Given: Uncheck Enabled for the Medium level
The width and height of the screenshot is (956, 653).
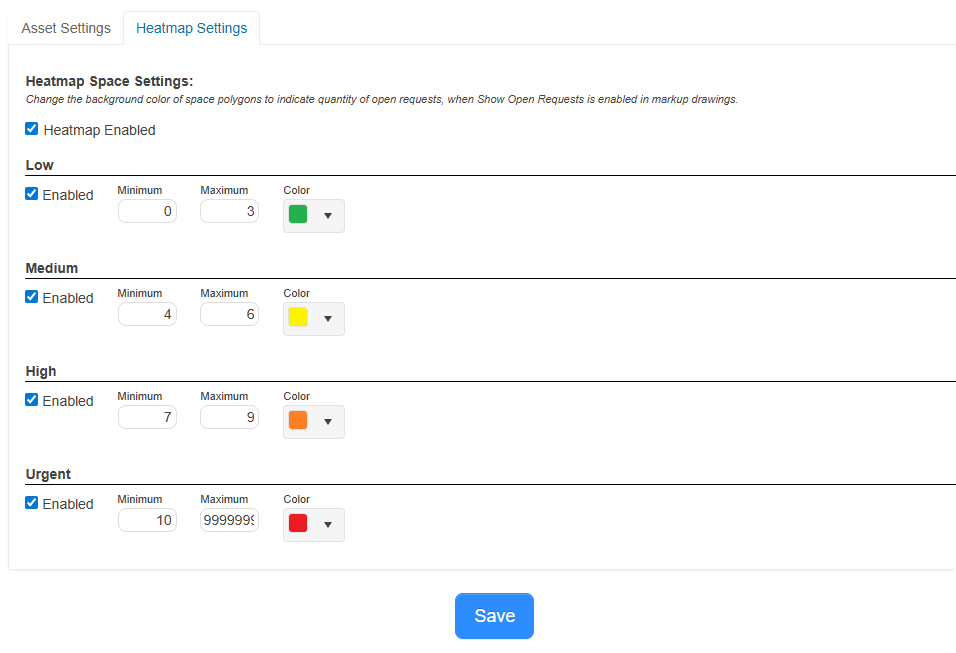Looking at the screenshot, I should click(31, 296).
